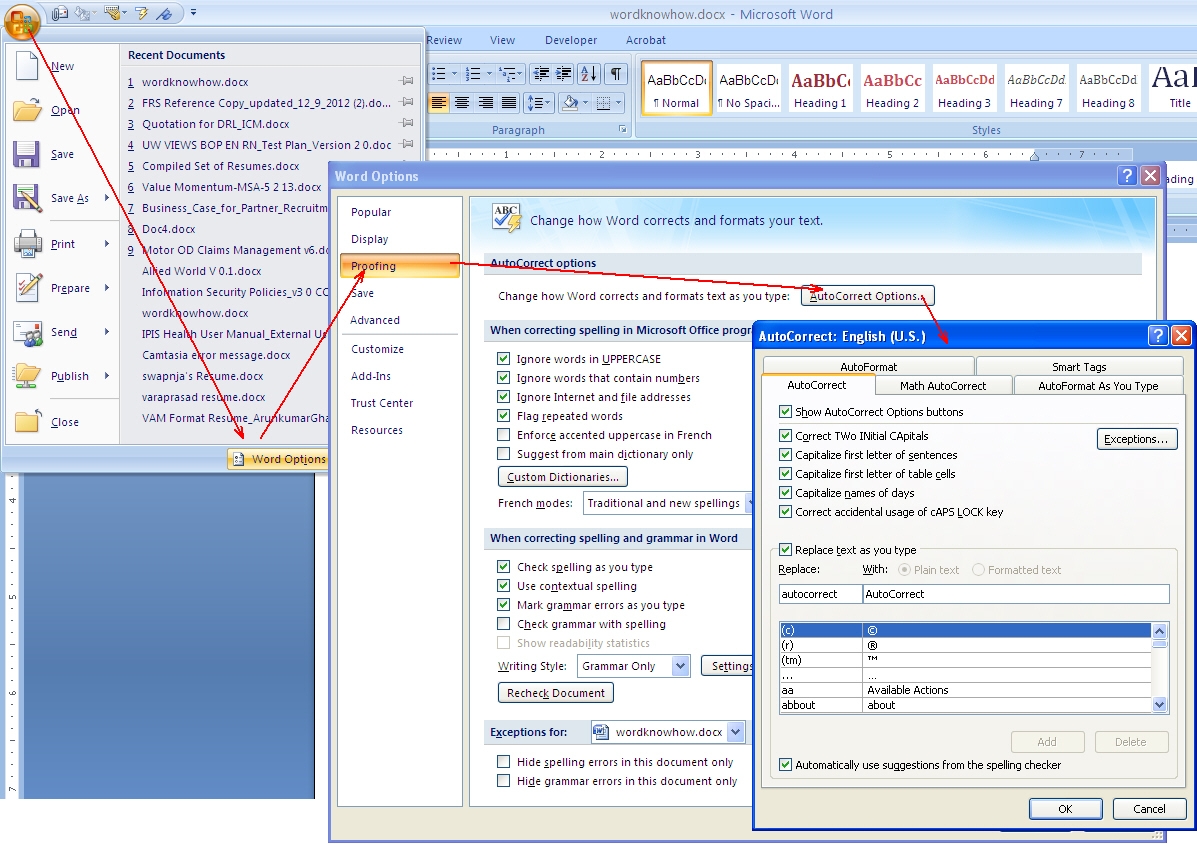
Task: Click the Publish folder icon
Action: [x=27, y=376]
